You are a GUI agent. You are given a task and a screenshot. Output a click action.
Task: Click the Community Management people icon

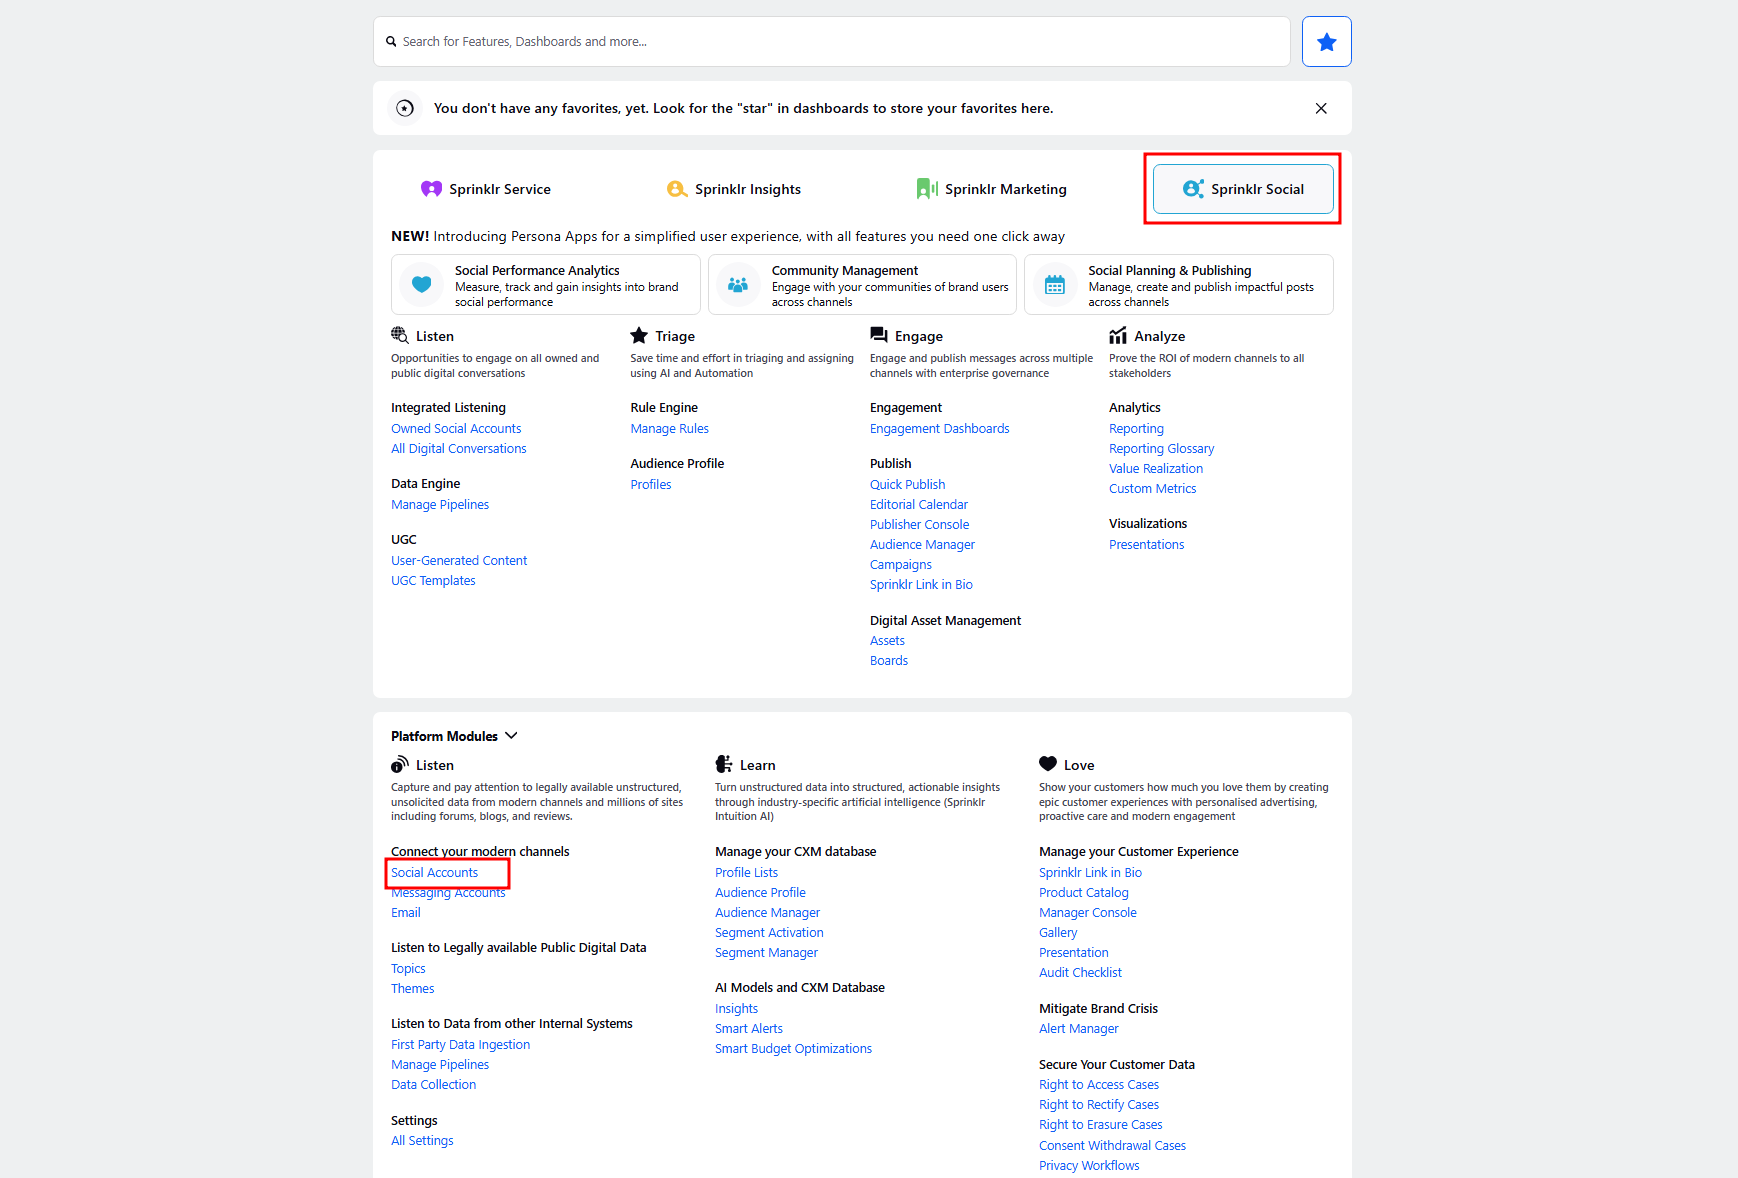pyautogui.click(x=738, y=285)
